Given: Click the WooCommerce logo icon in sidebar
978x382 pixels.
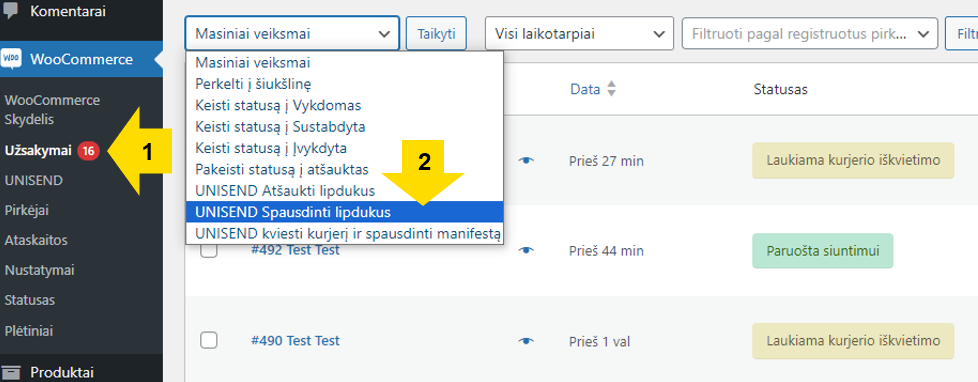Looking at the screenshot, I should point(11,60).
